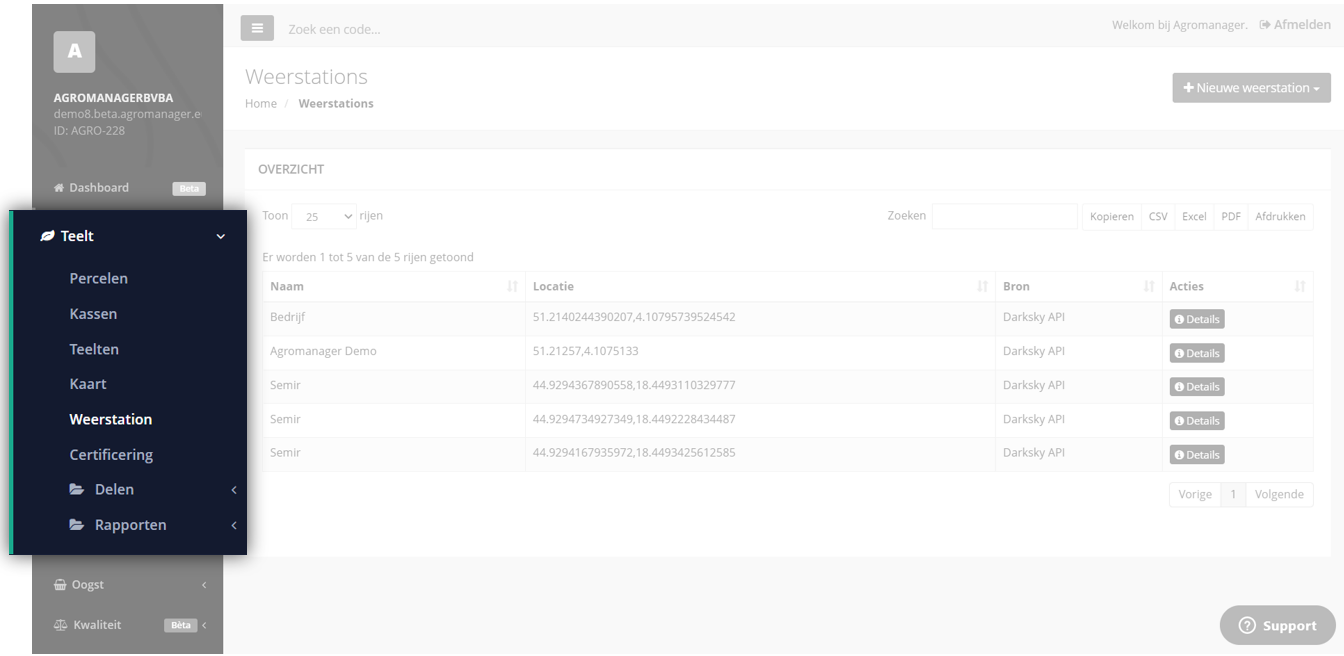Screen dimensions: 1344x656
Task: Collapse the Teelt menu chevron
Action: pos(221,237)
